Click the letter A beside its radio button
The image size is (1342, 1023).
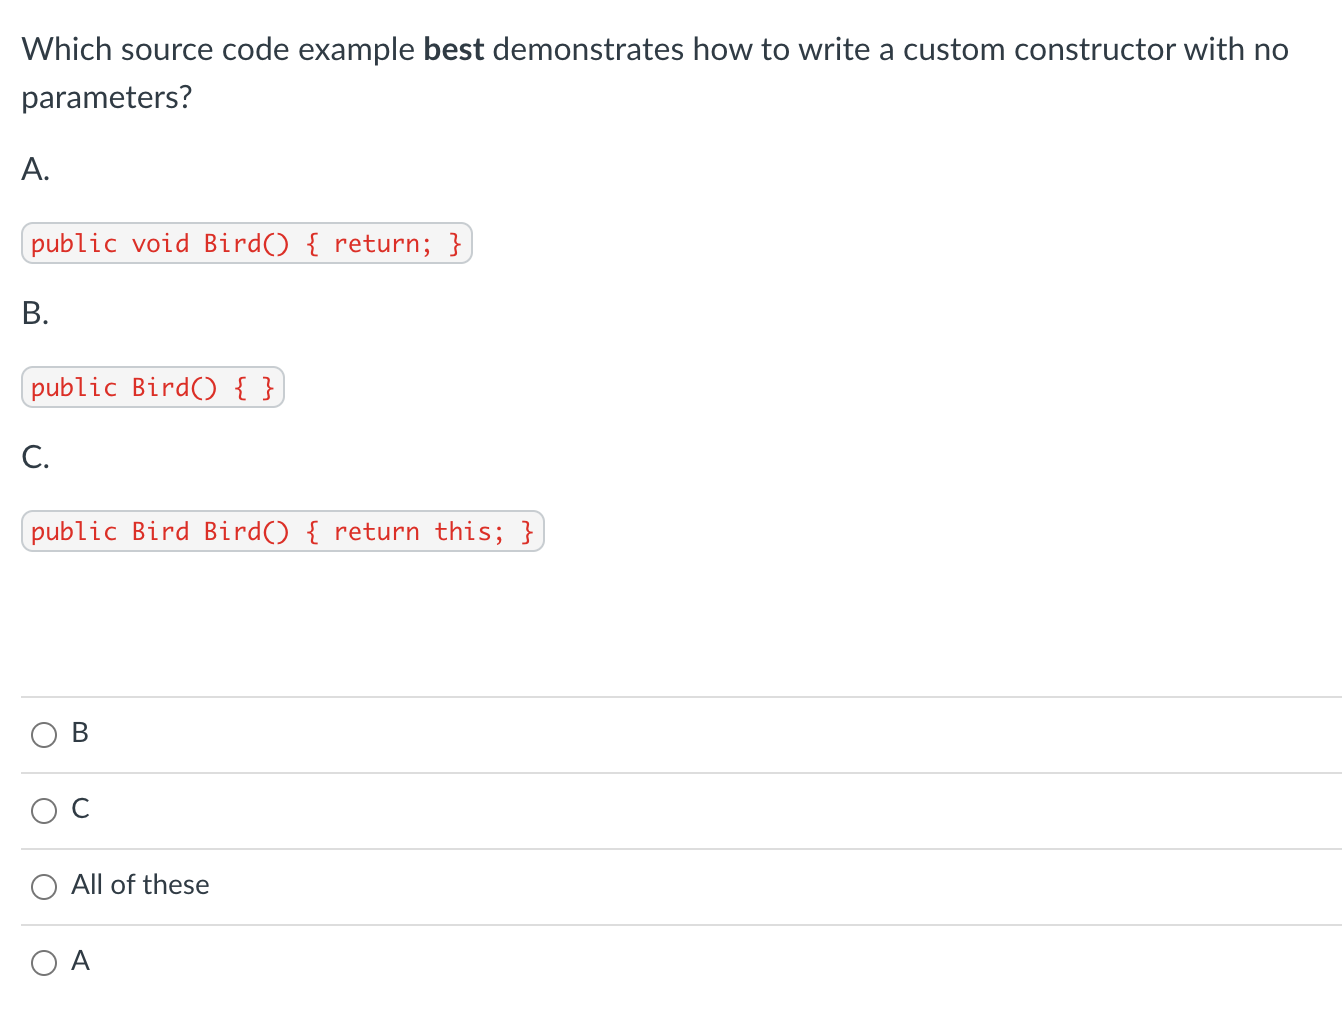tap(80, 961)
